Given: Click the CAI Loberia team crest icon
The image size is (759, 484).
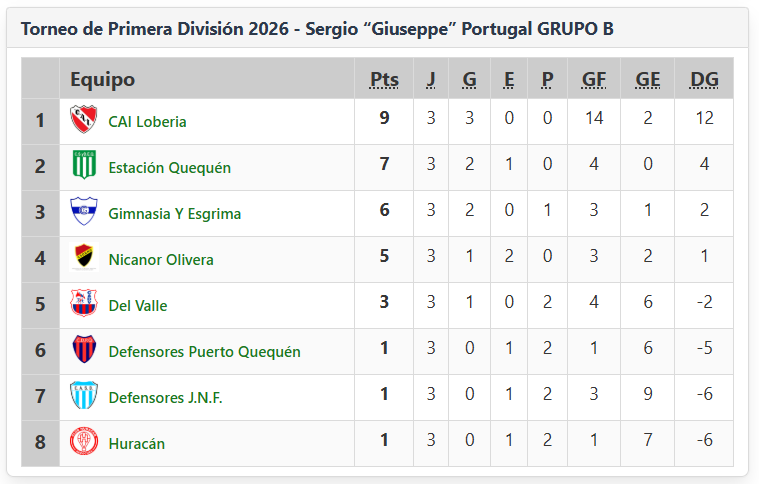Looking at the screenshot, I should 84,120.
